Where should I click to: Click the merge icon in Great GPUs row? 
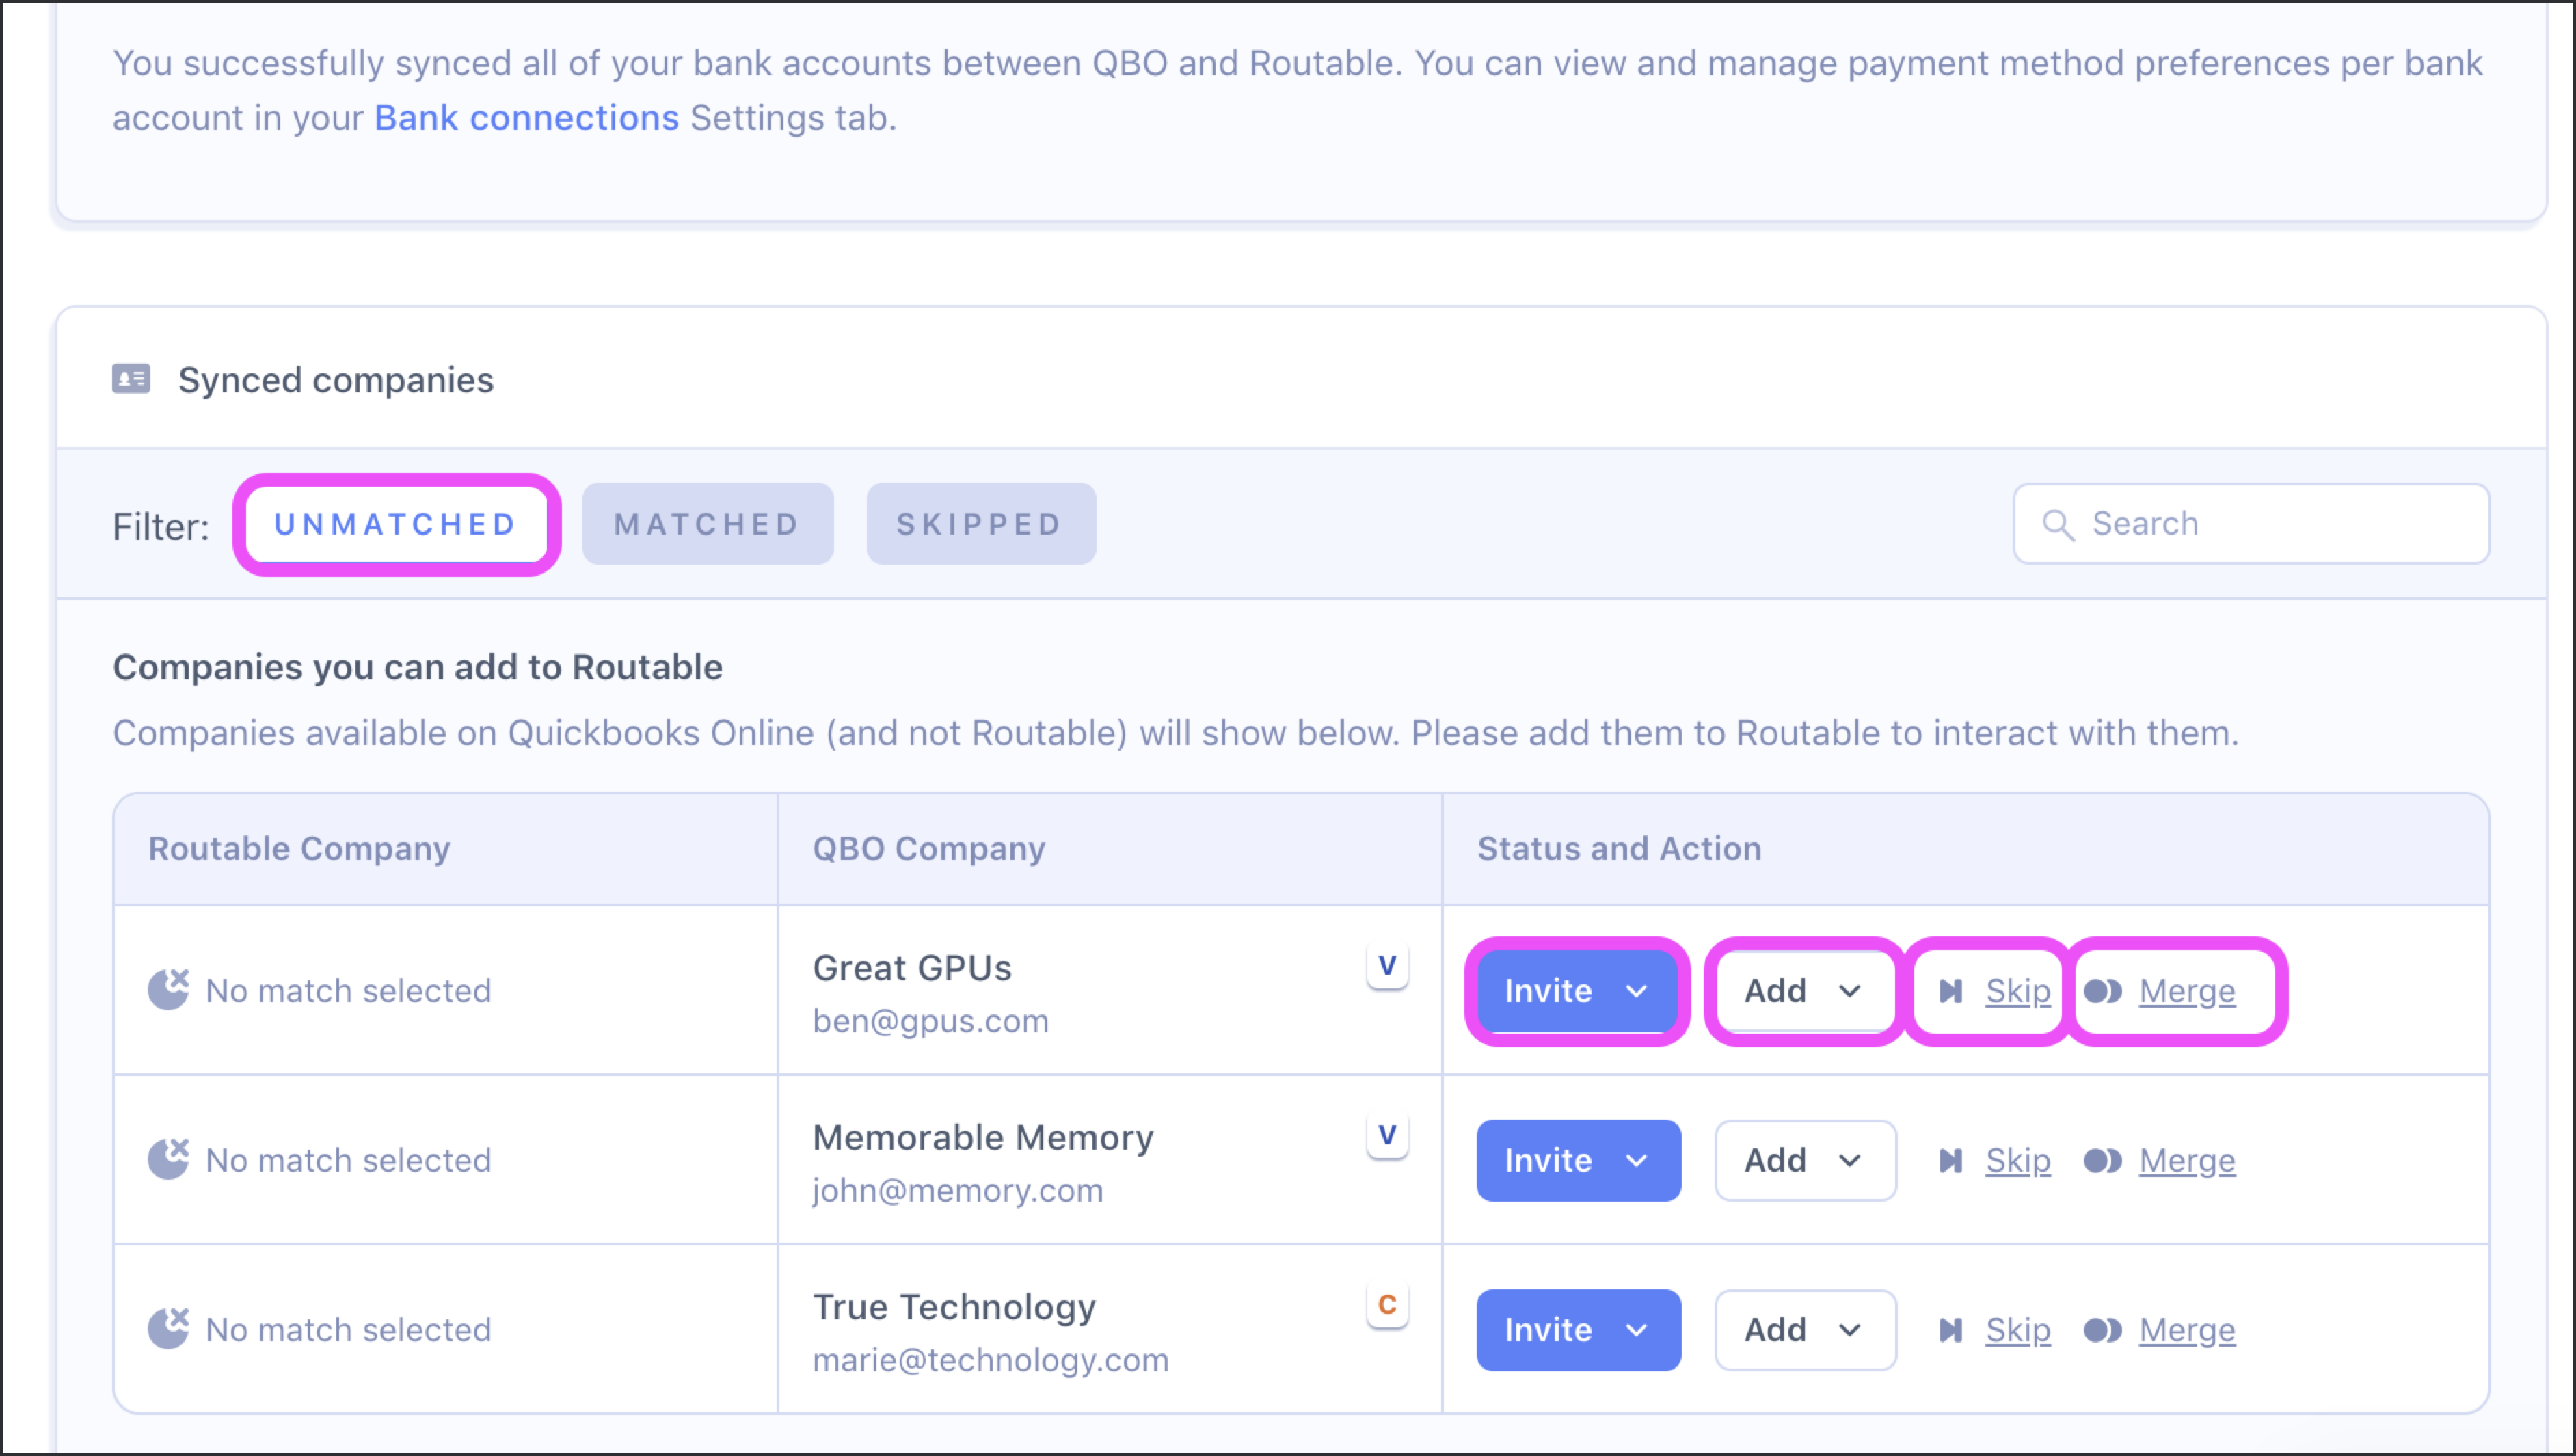[x=2103, y=991]
